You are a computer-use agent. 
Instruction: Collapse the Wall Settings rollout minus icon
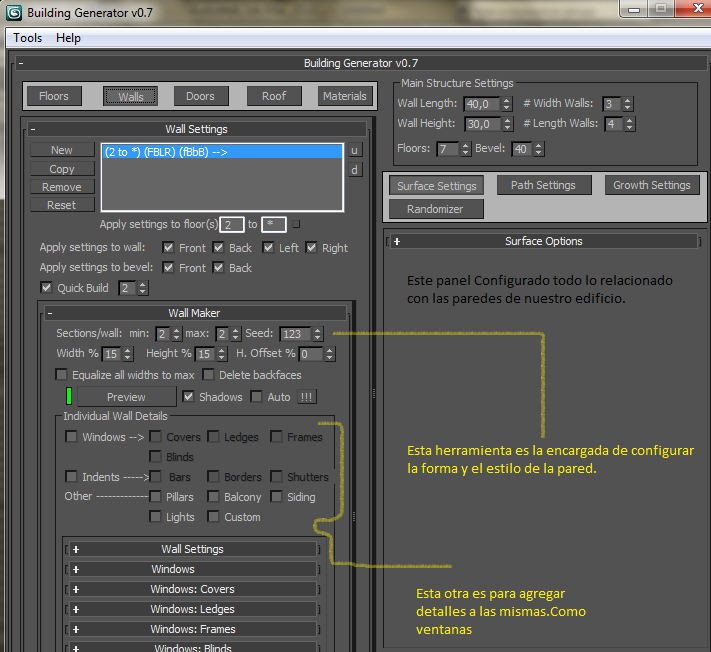tap(32, 129)
